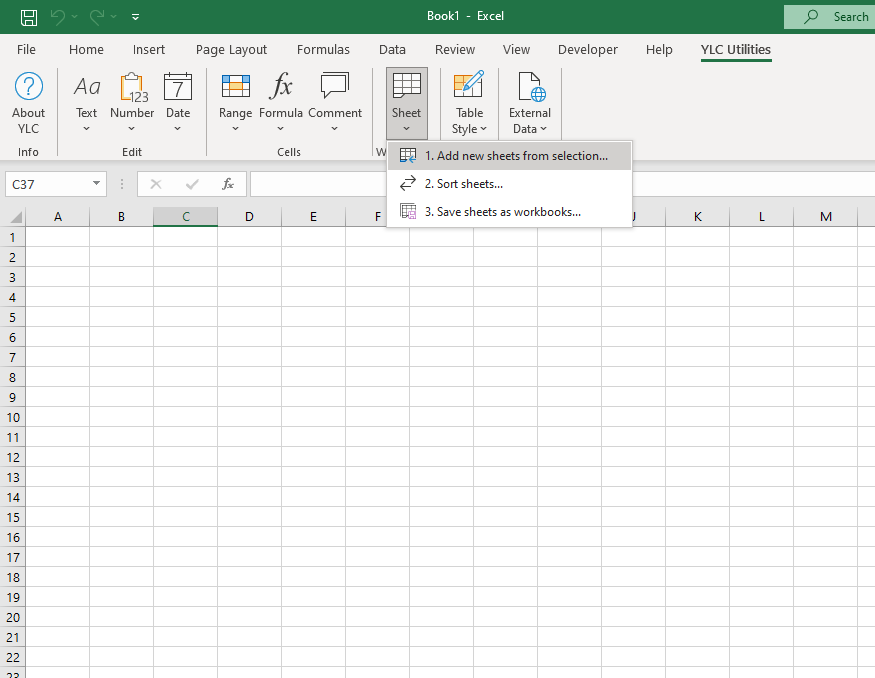Select column K header
Viewport: 875px width, 678px height.
pos(697,217)
